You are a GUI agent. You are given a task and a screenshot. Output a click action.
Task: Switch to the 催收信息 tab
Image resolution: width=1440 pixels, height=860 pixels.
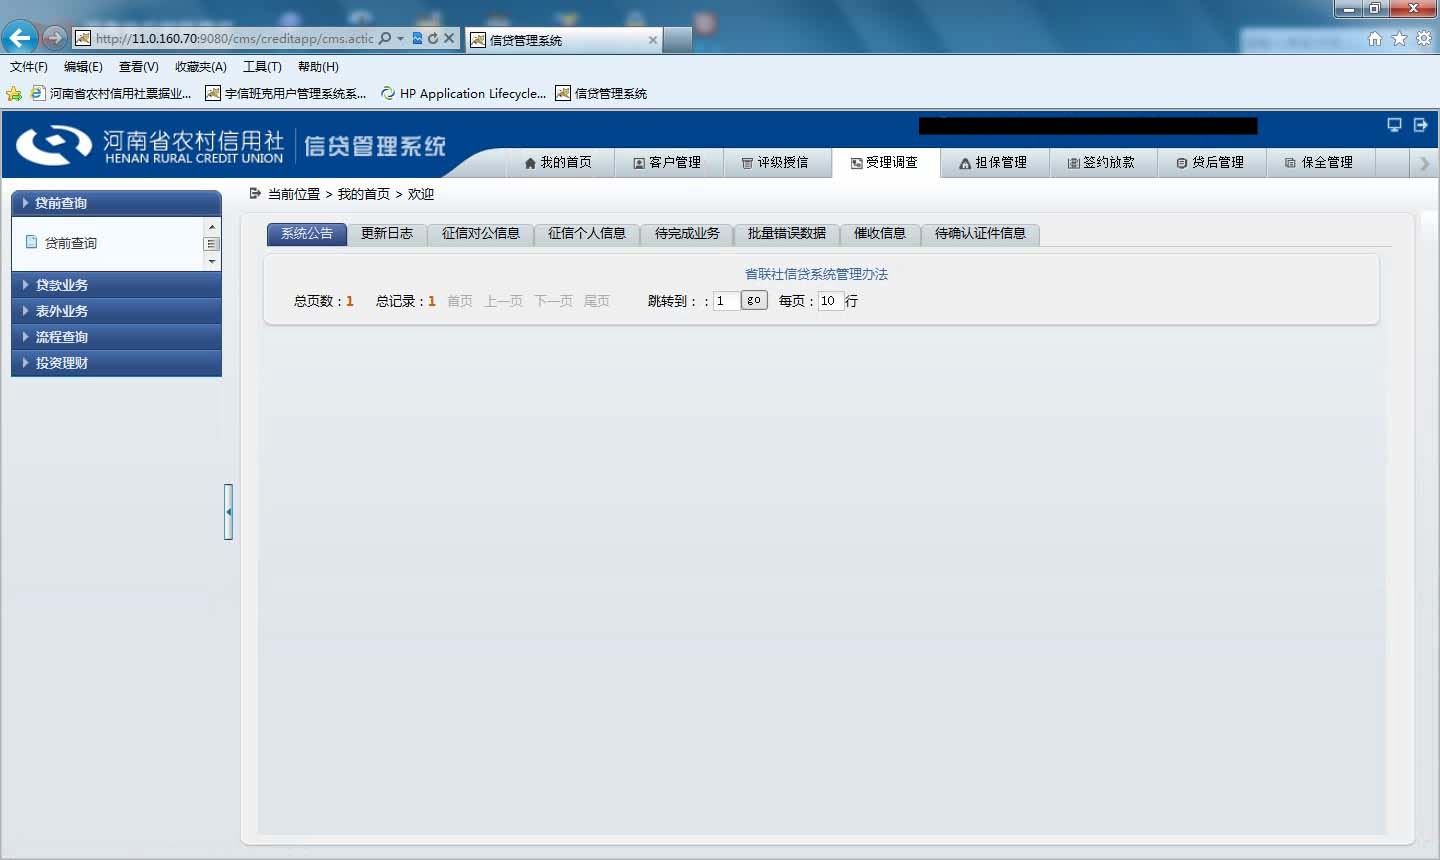click(880, 233)
